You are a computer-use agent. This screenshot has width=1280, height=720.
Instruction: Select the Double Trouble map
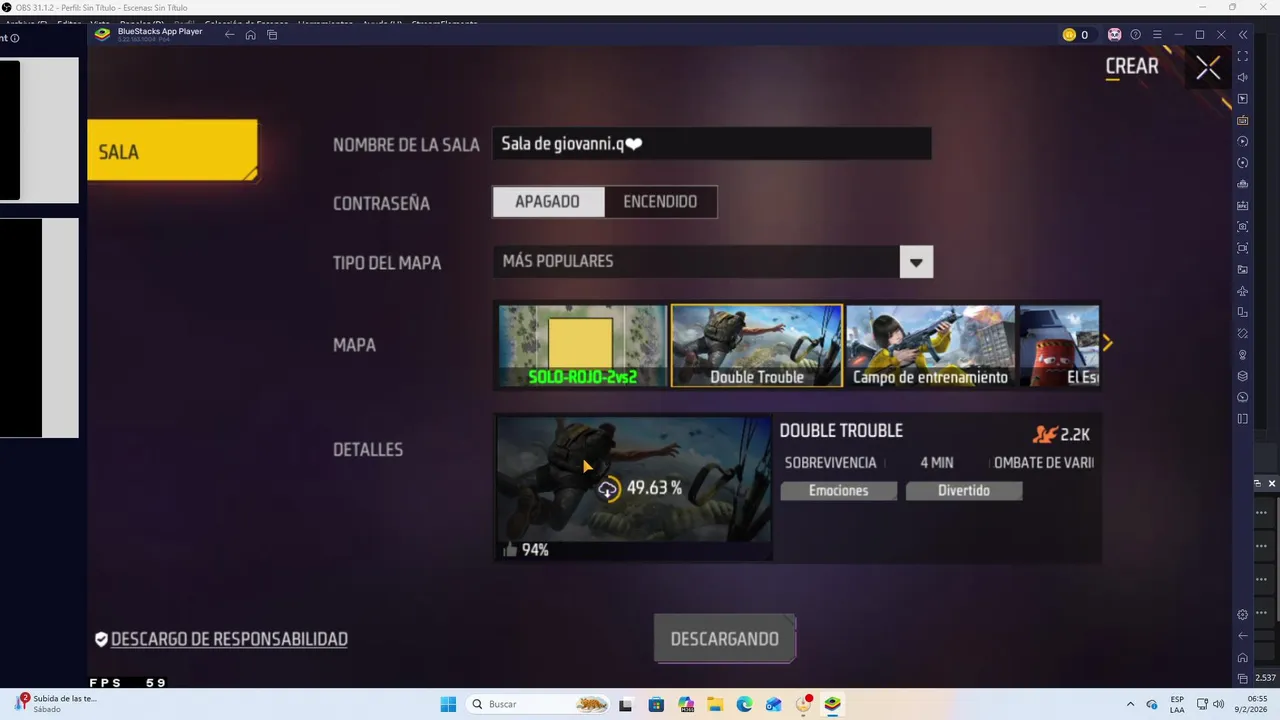(x=757, y=346)
